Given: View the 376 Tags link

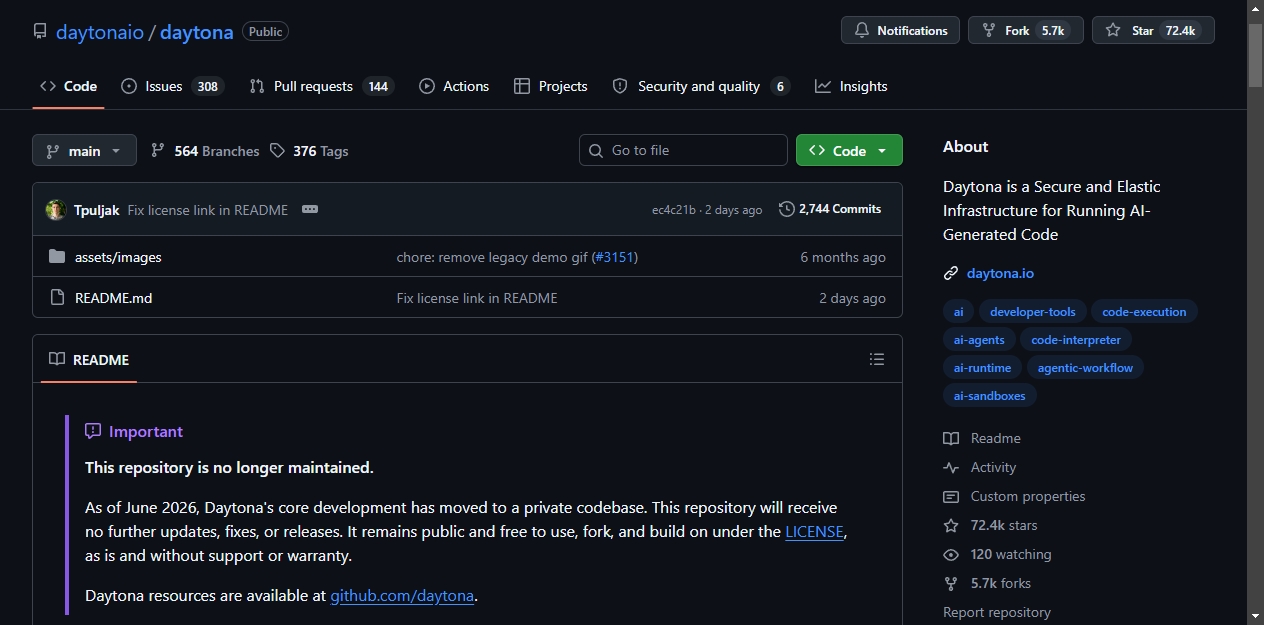Looking at the screenshot, I should [x=309, y=151].
